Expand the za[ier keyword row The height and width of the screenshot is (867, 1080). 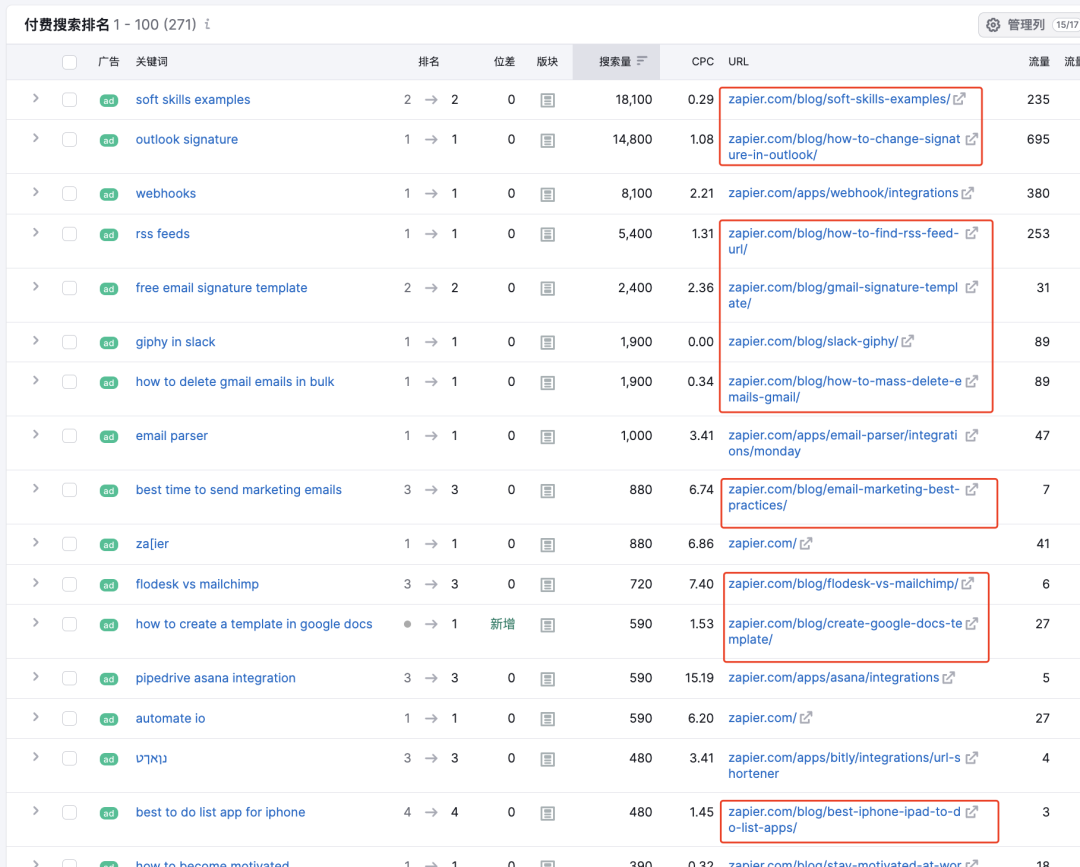36,543
